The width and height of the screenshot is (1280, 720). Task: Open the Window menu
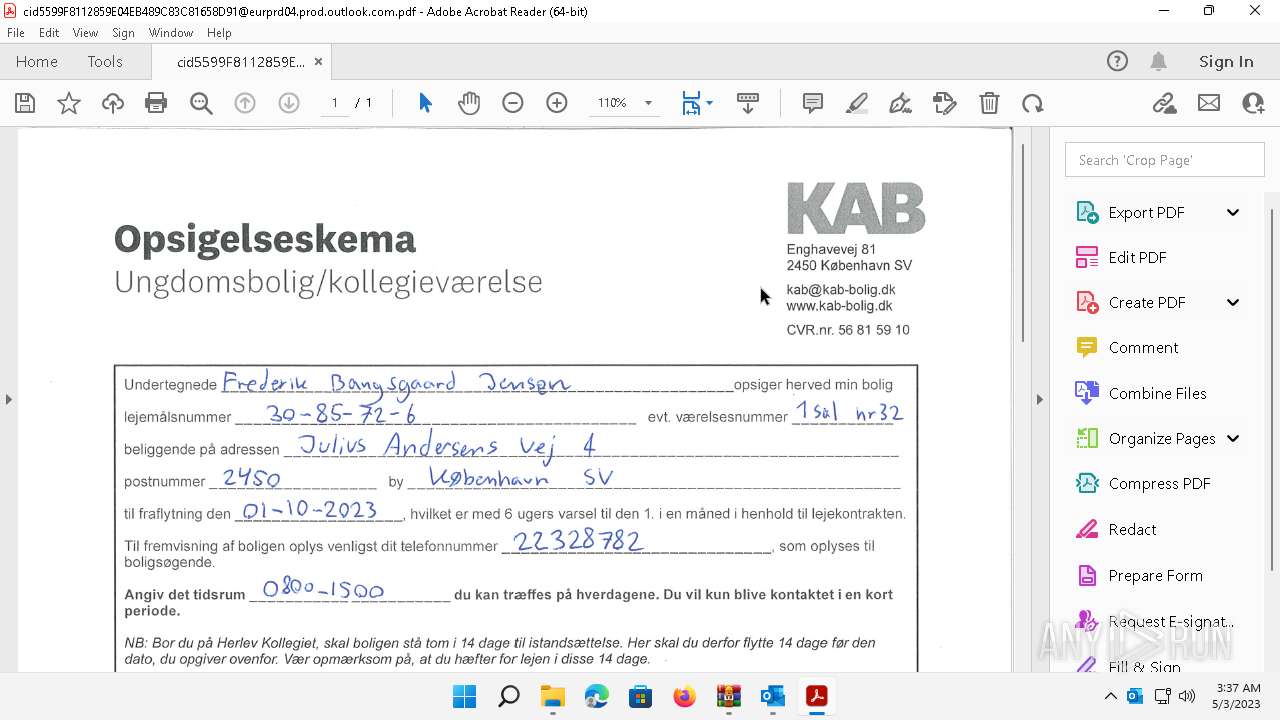click(x=171, y=32)
